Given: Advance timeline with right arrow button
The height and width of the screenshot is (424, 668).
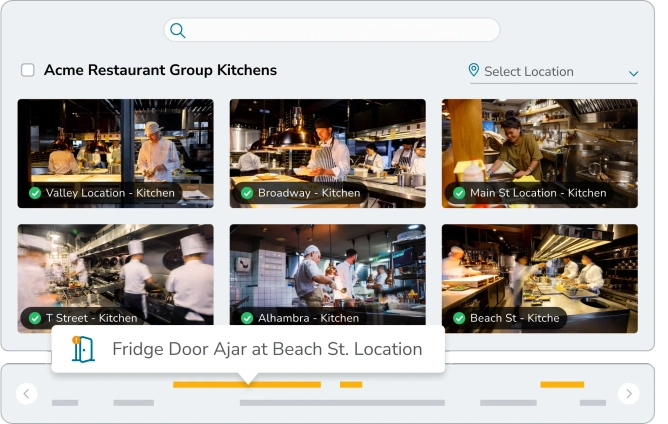Looking at the screenshot, I should (628, 394).
